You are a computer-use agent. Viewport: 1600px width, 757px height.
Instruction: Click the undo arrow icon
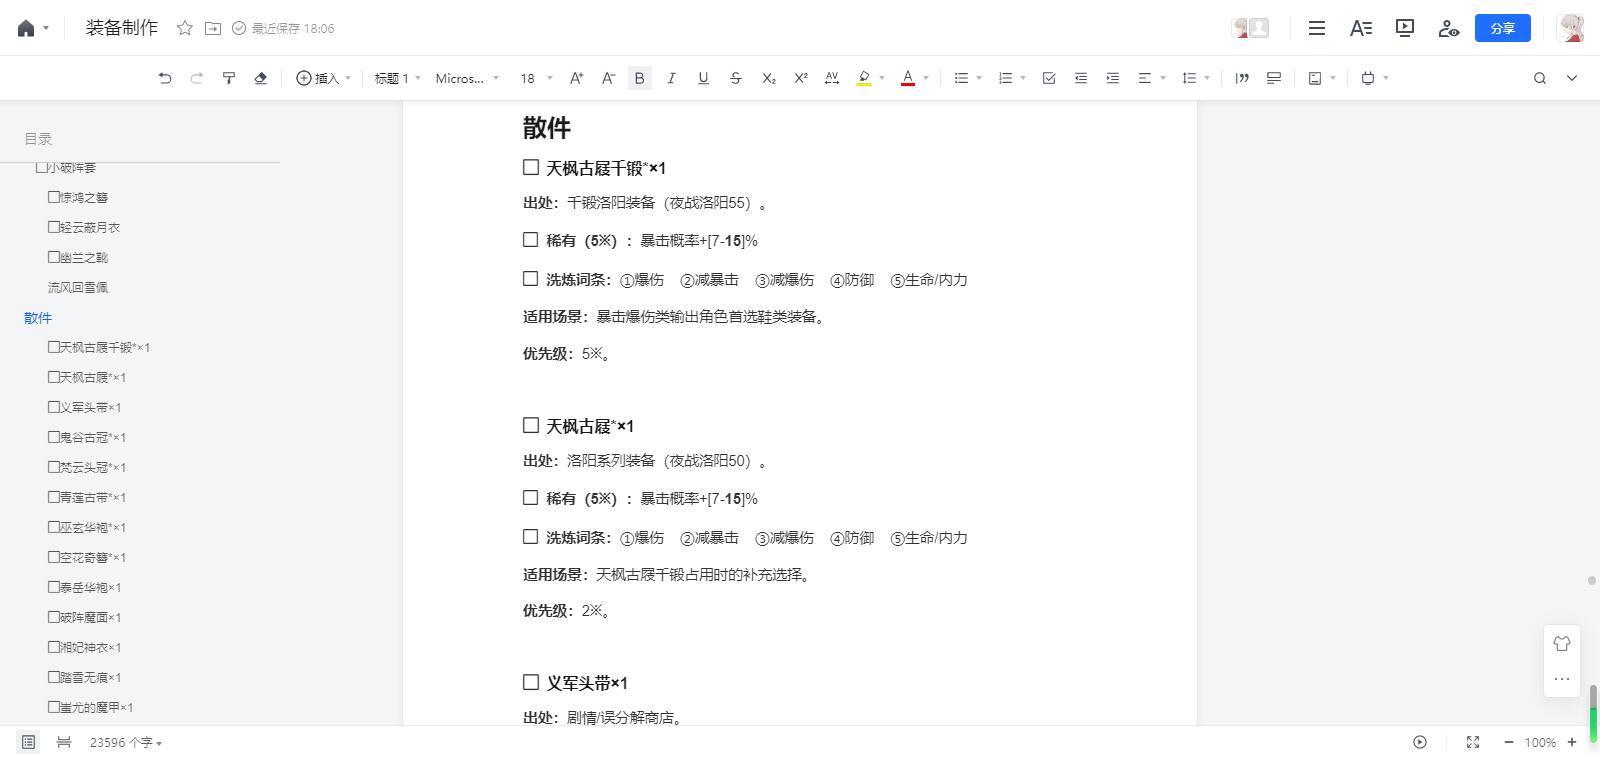tap(165, 78)
